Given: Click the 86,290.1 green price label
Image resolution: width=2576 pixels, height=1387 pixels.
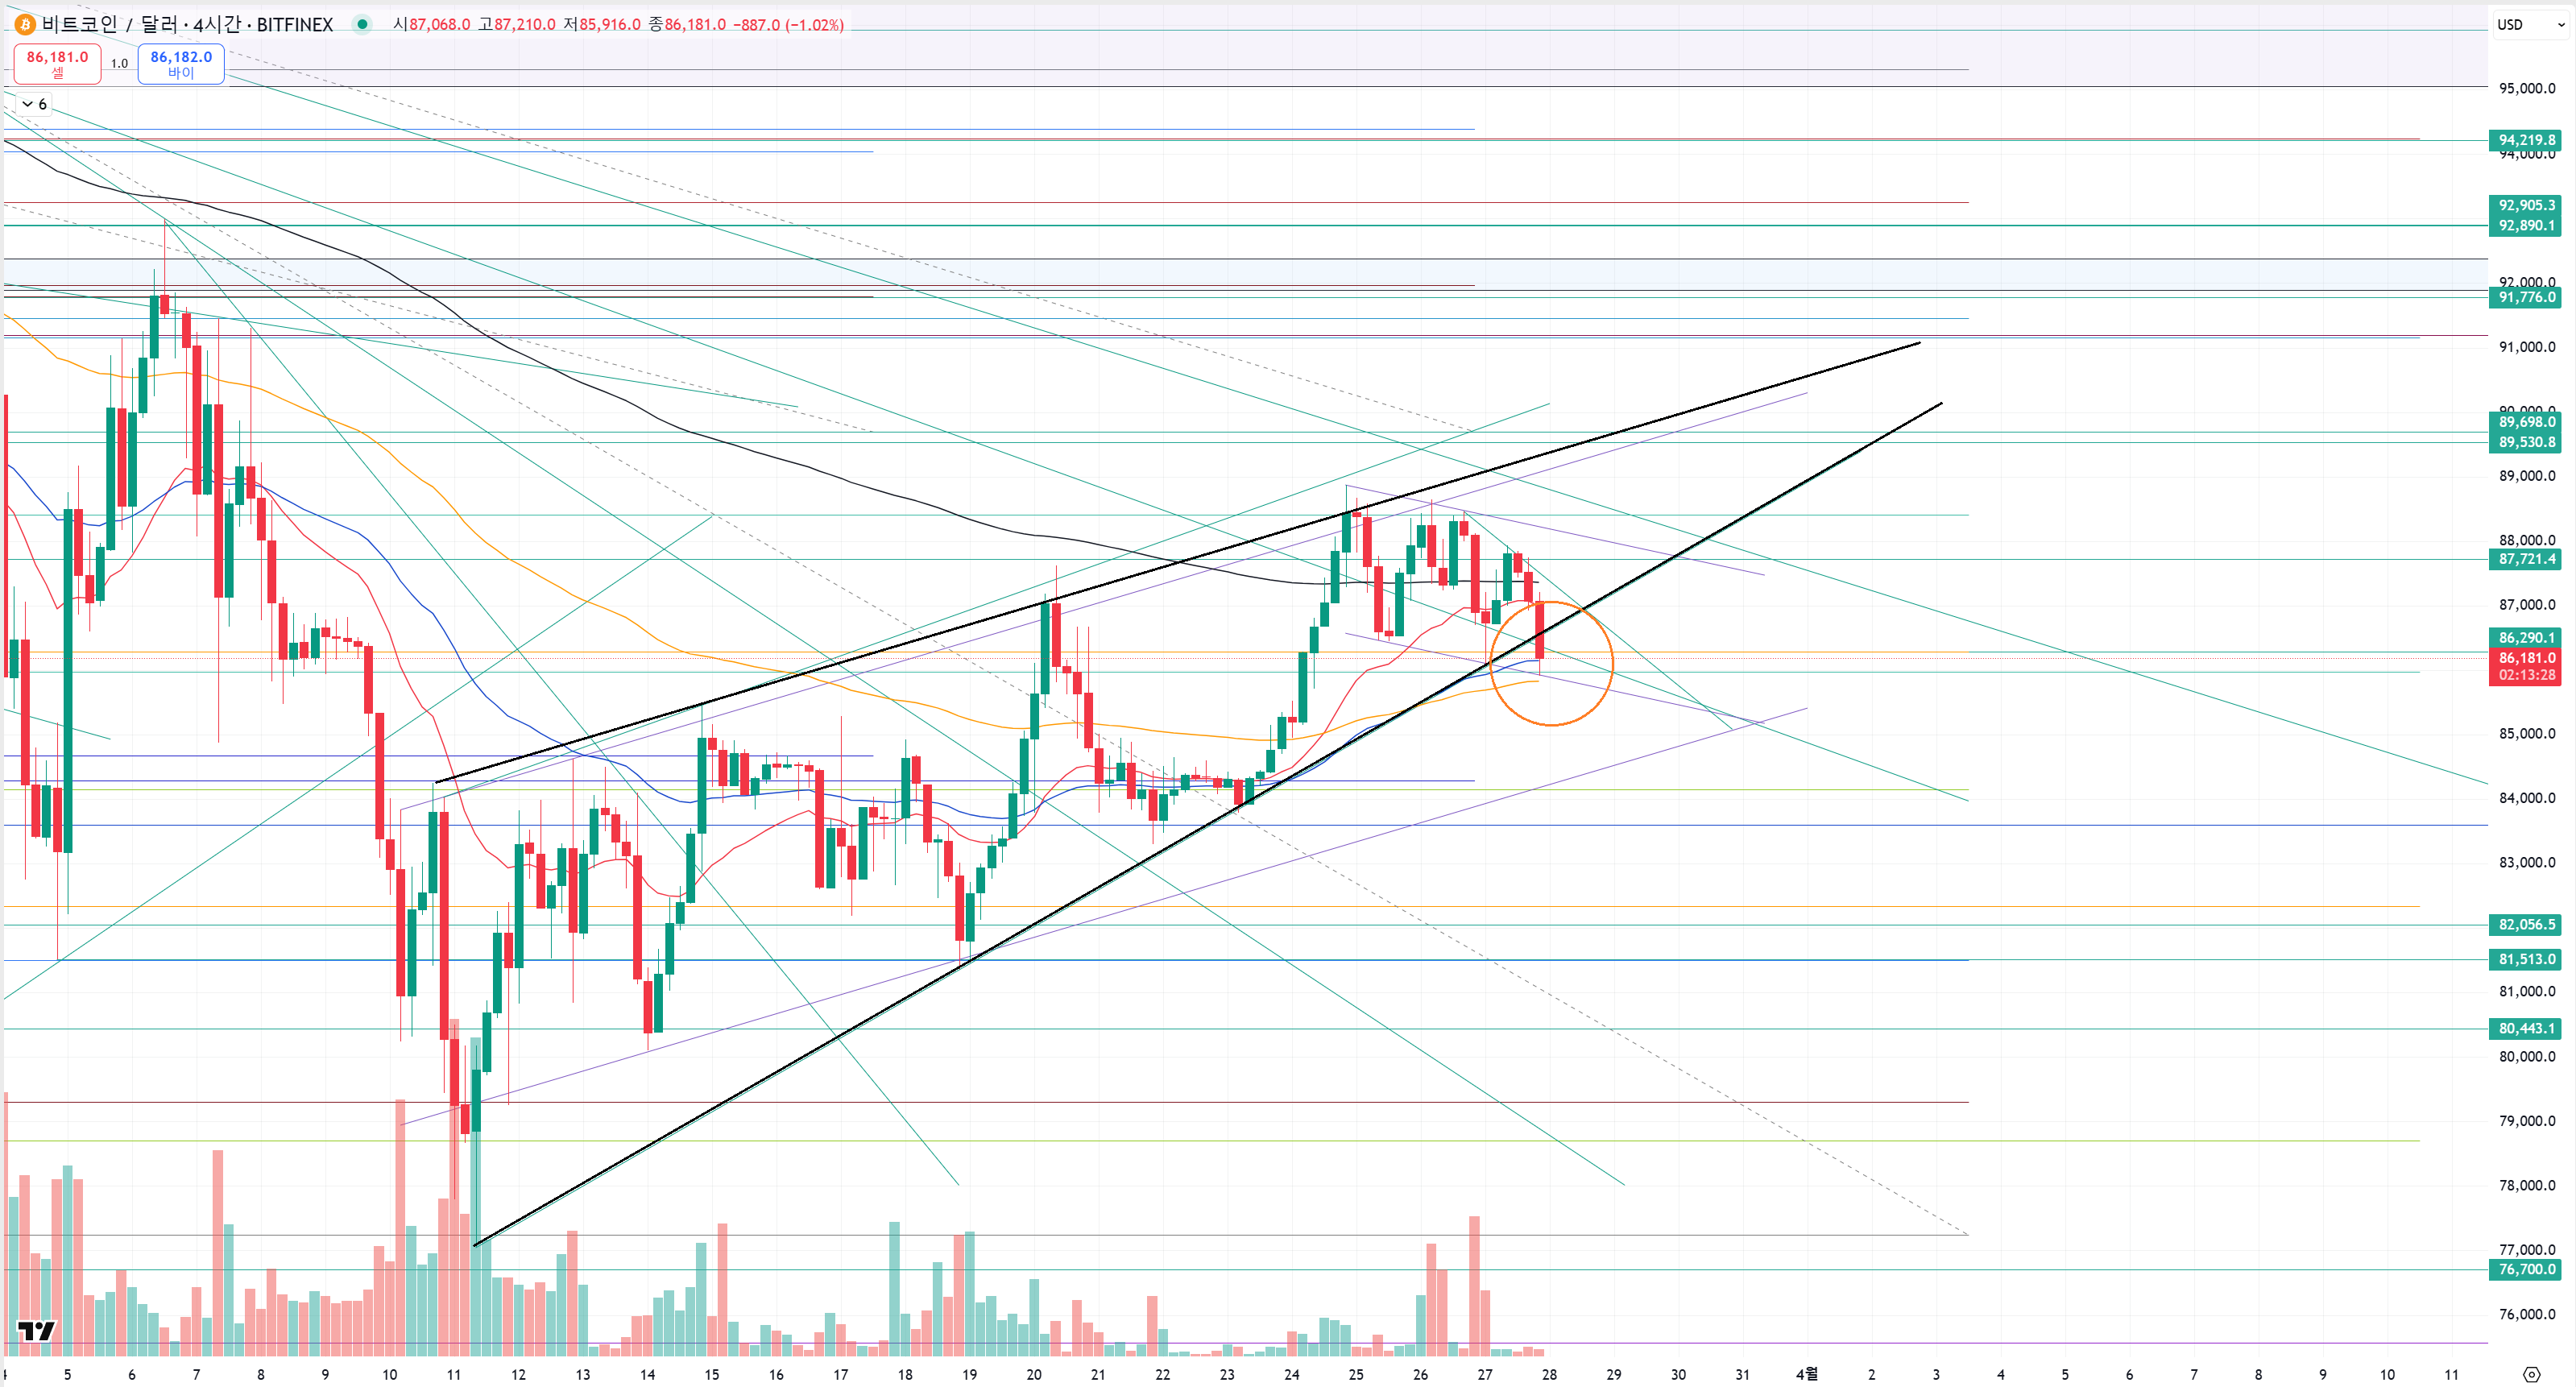Looking at the screenshot, I should click(2526, 637).
